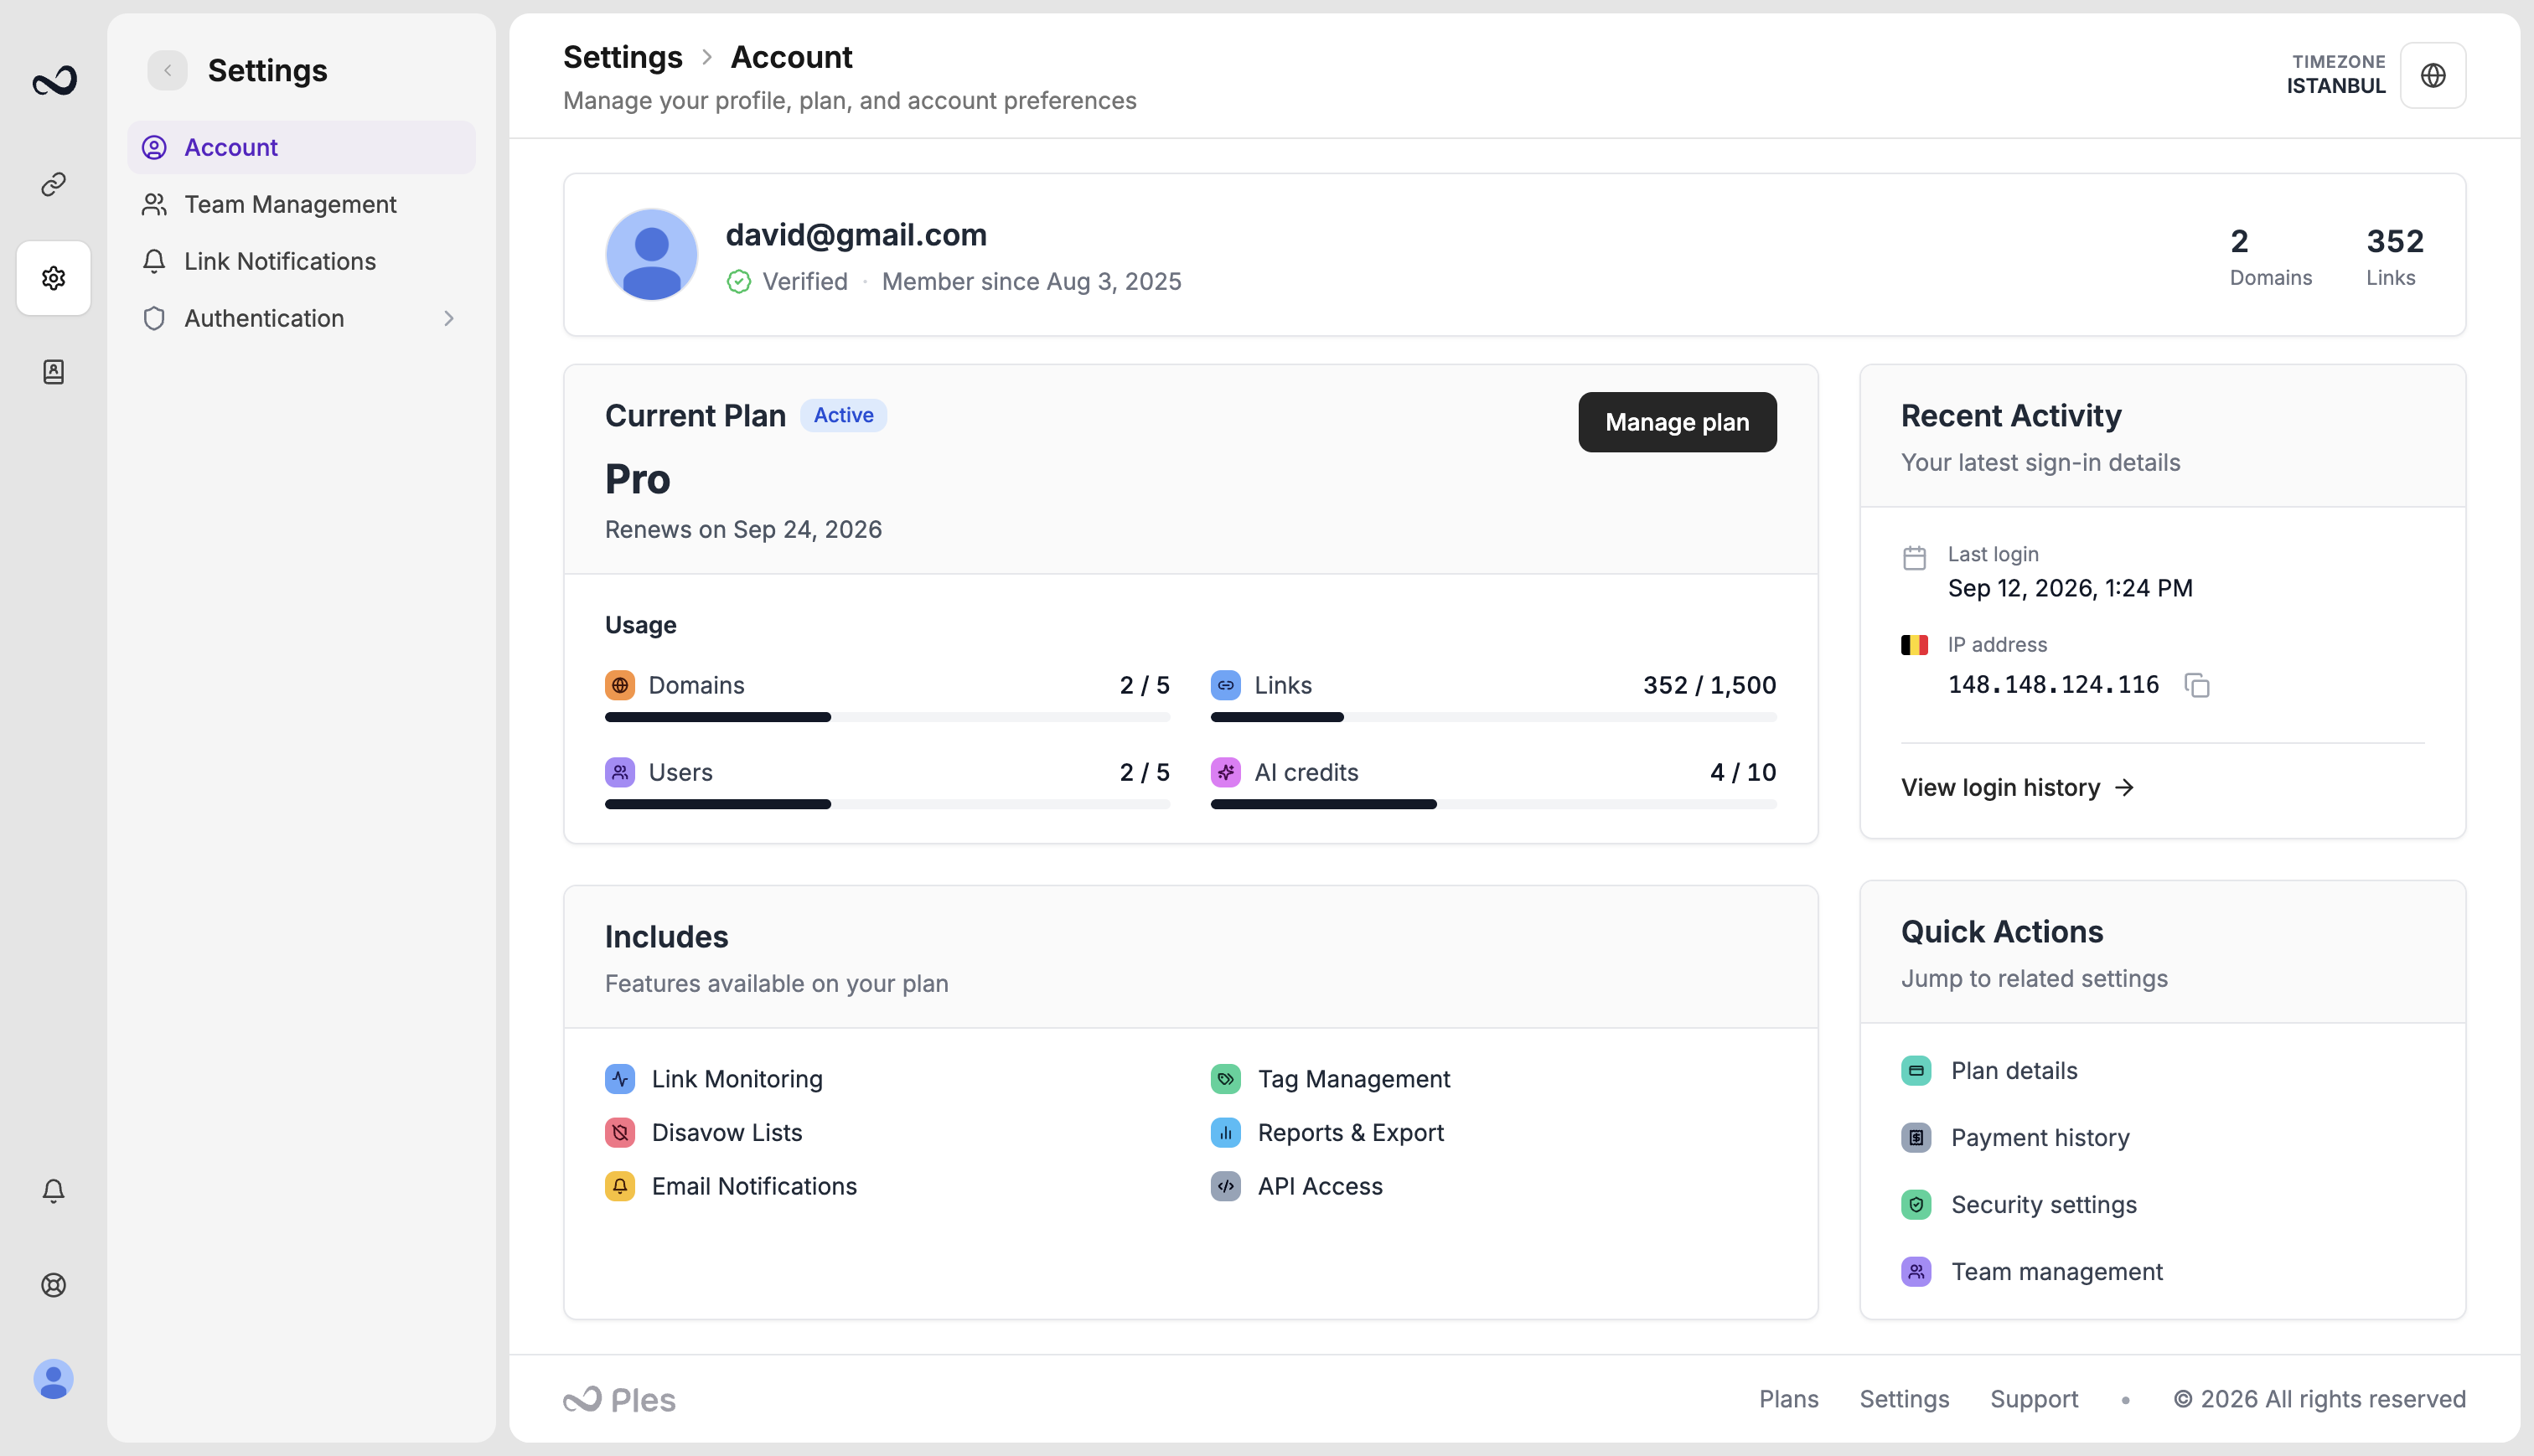Click the green Verified check icon
The width and height of the screenshot is (2534, 1456).
[x=739, y=282]
